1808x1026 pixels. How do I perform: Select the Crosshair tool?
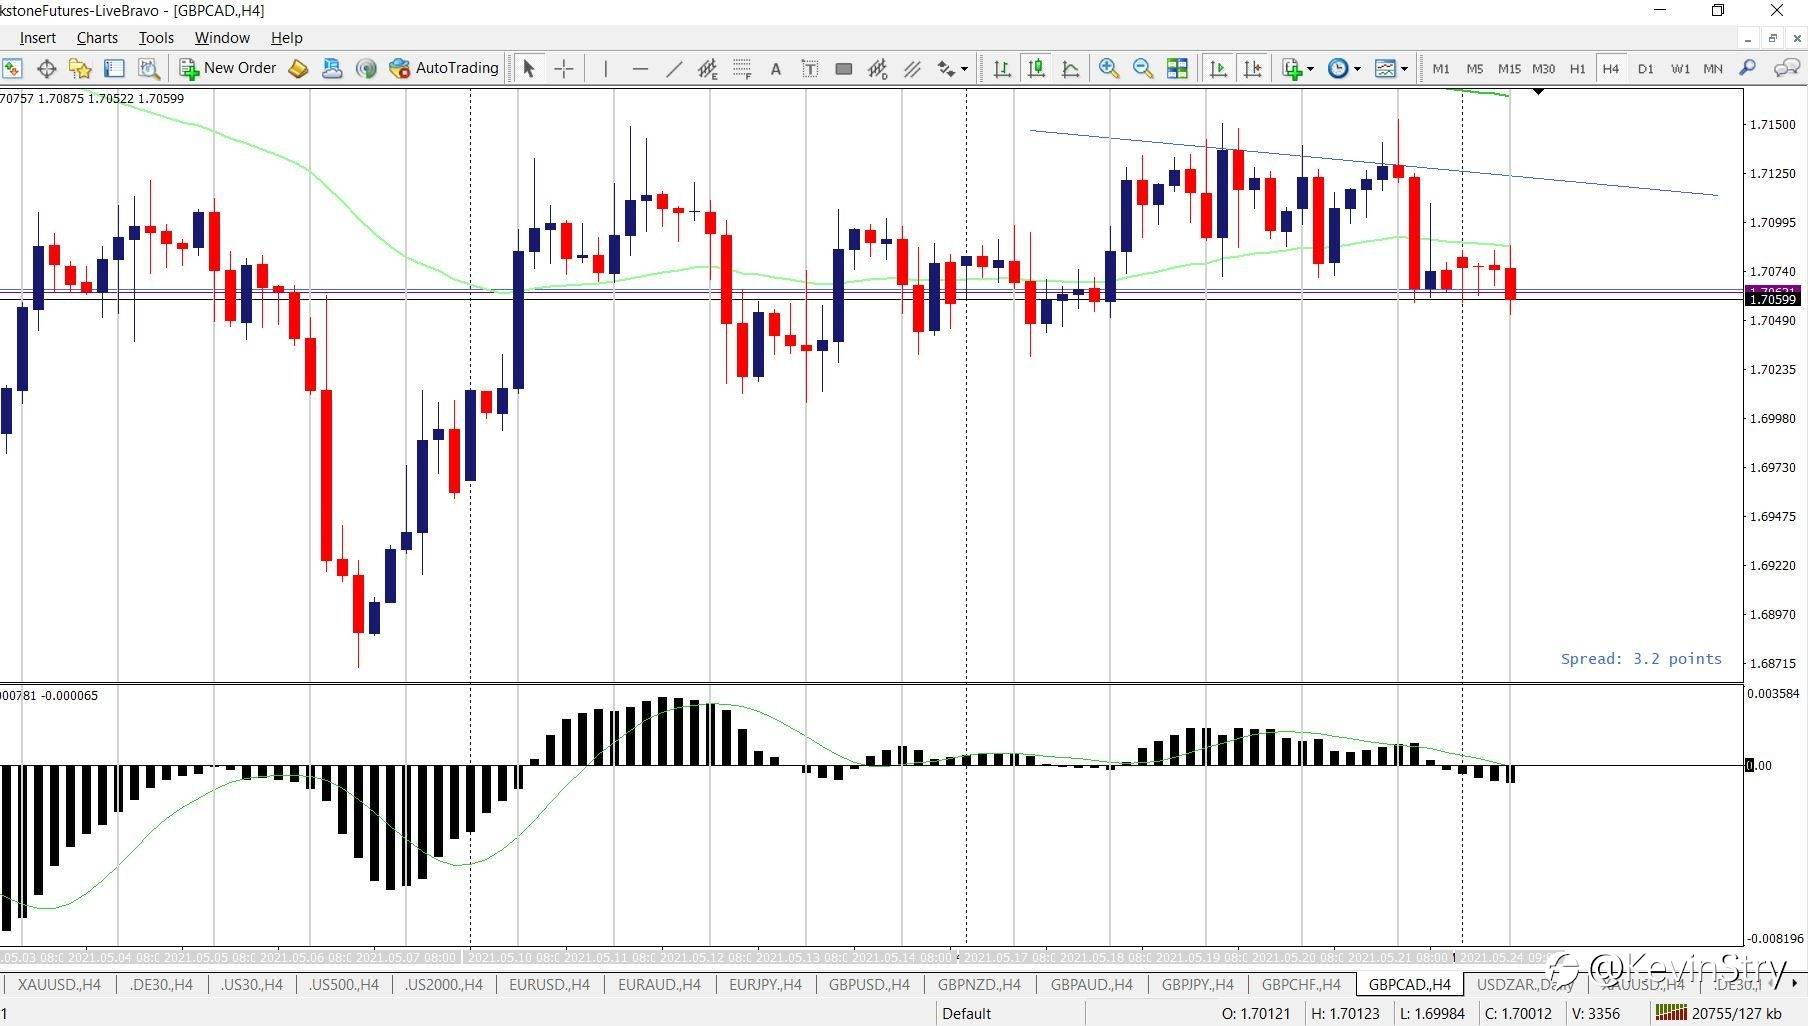(x=564, y=68)
